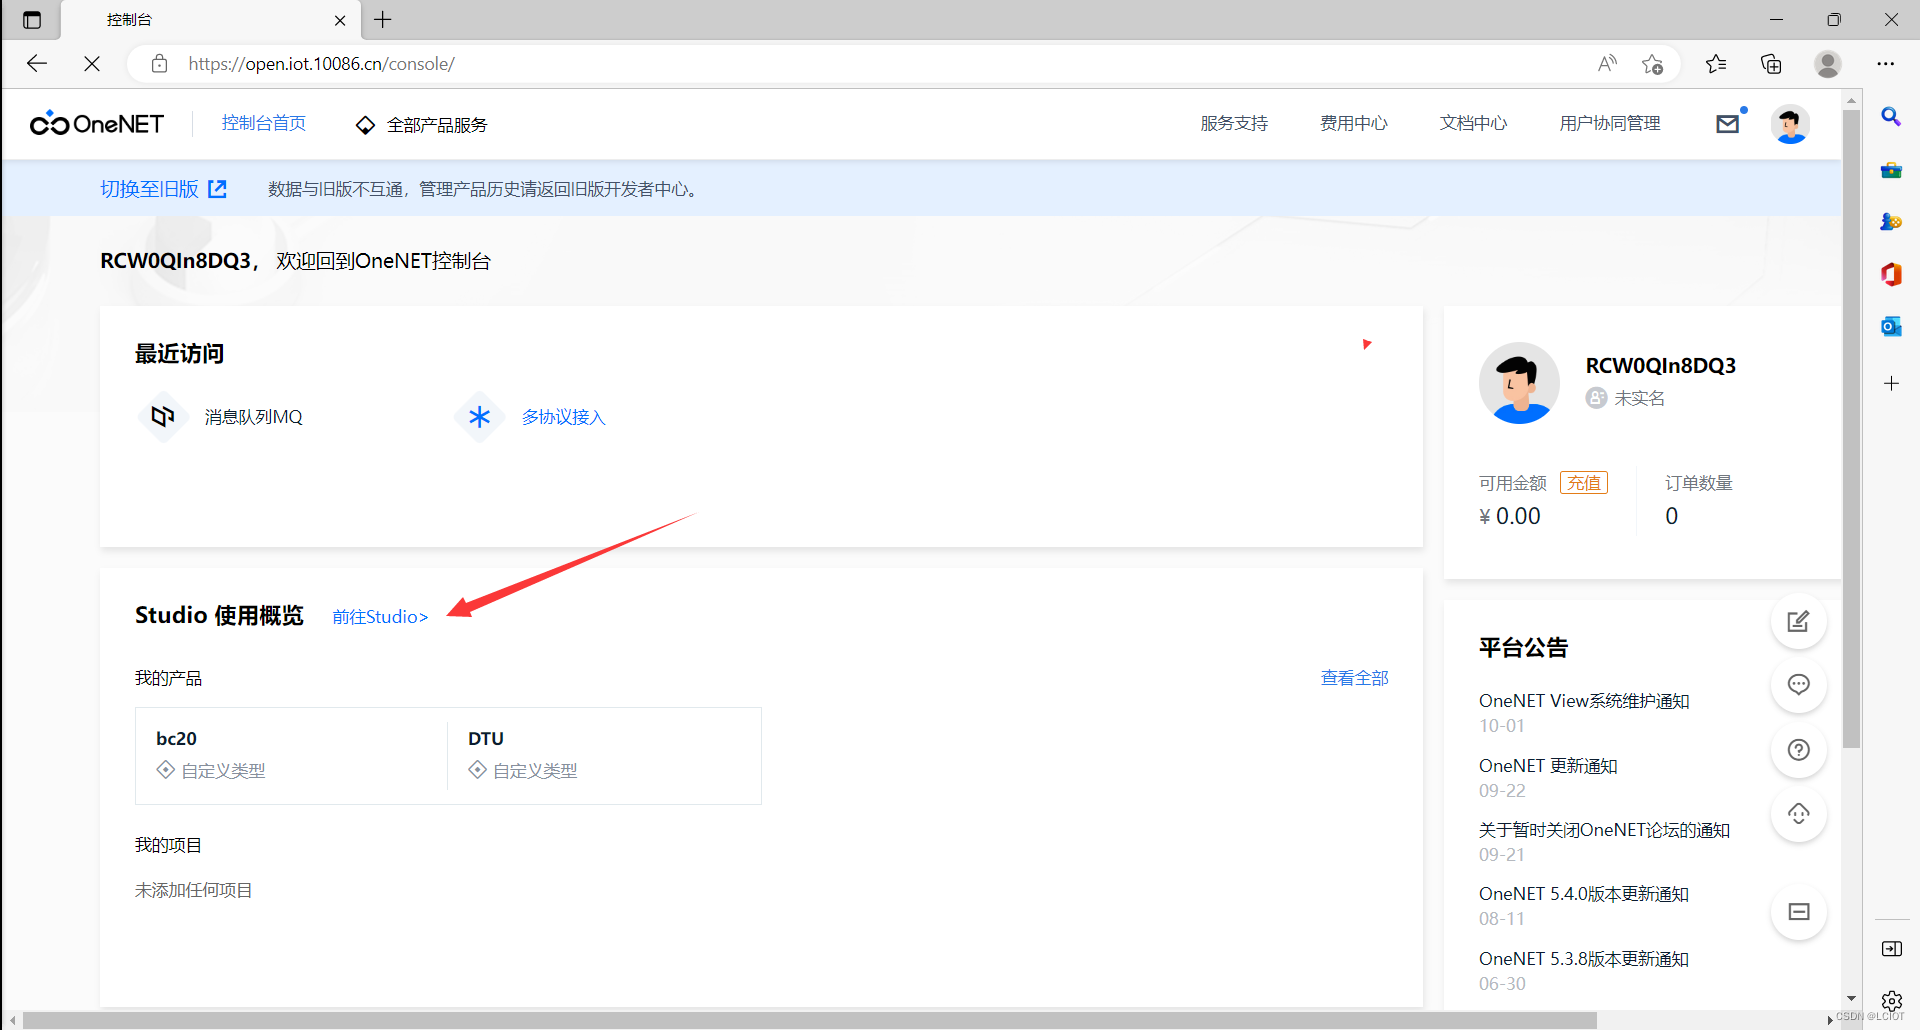Stop loading the page

pos(92,64)
